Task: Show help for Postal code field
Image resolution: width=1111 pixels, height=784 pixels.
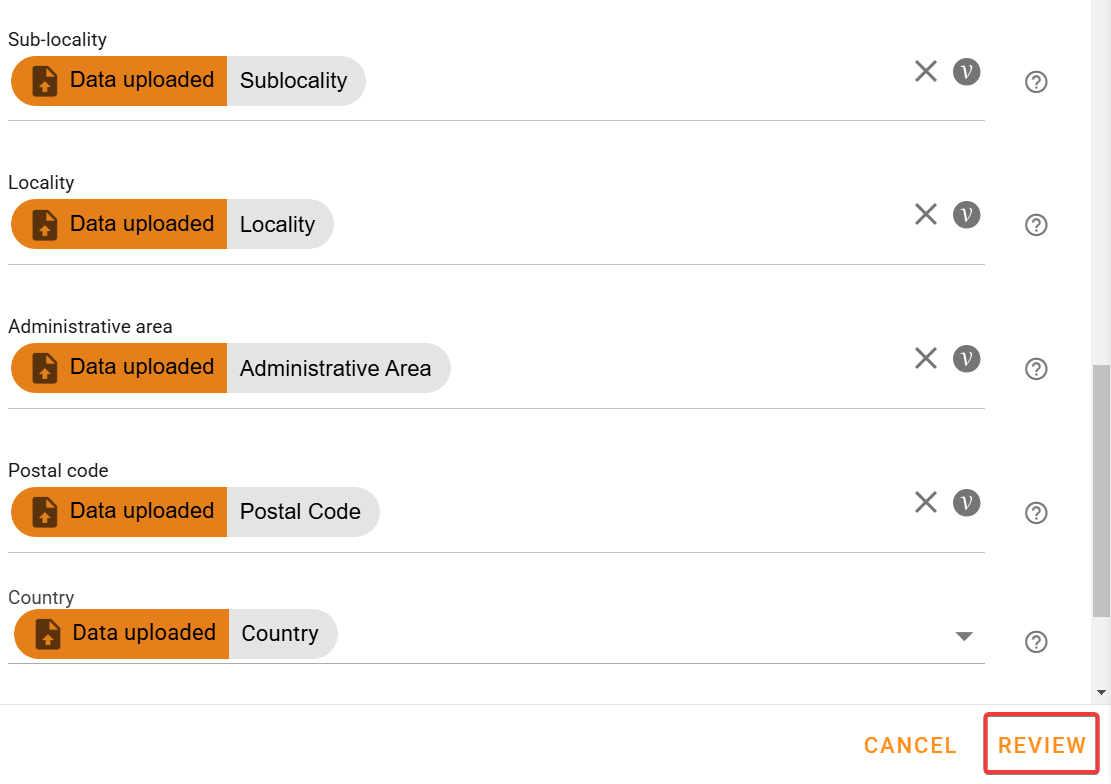Action: (1037, 513)
